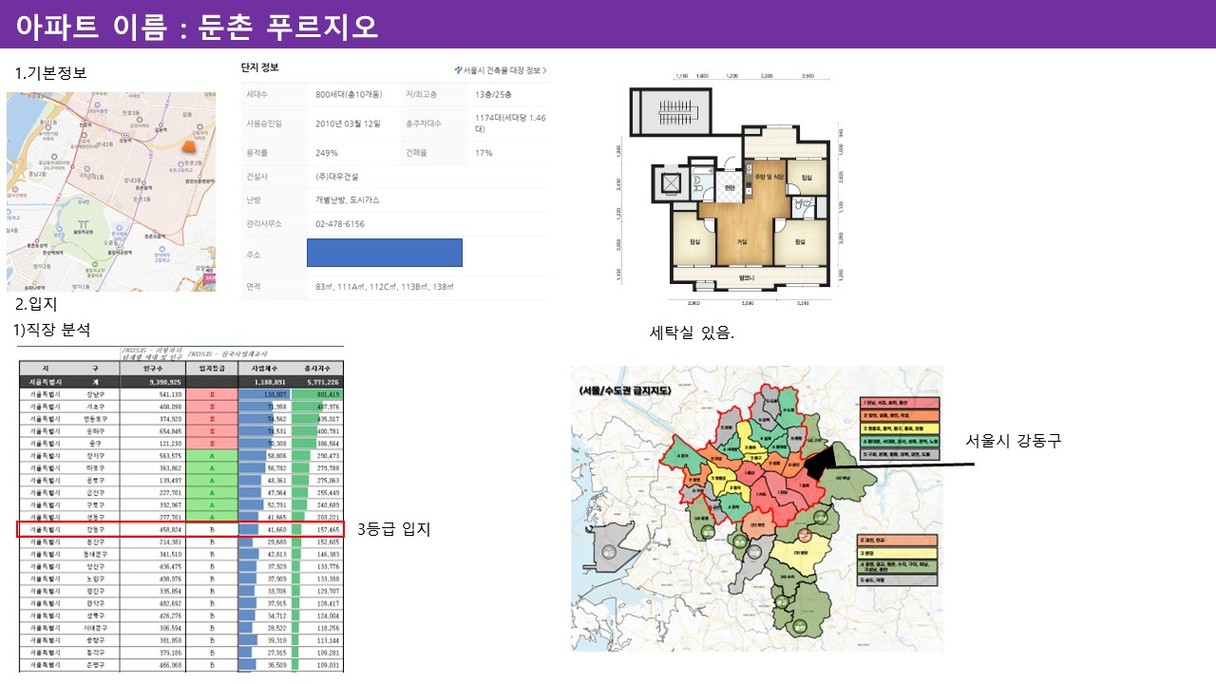The width and height of the screenshot is (1216, 684).
Task: Click the 세대수 row label
Action: click(x=258, y=94)
